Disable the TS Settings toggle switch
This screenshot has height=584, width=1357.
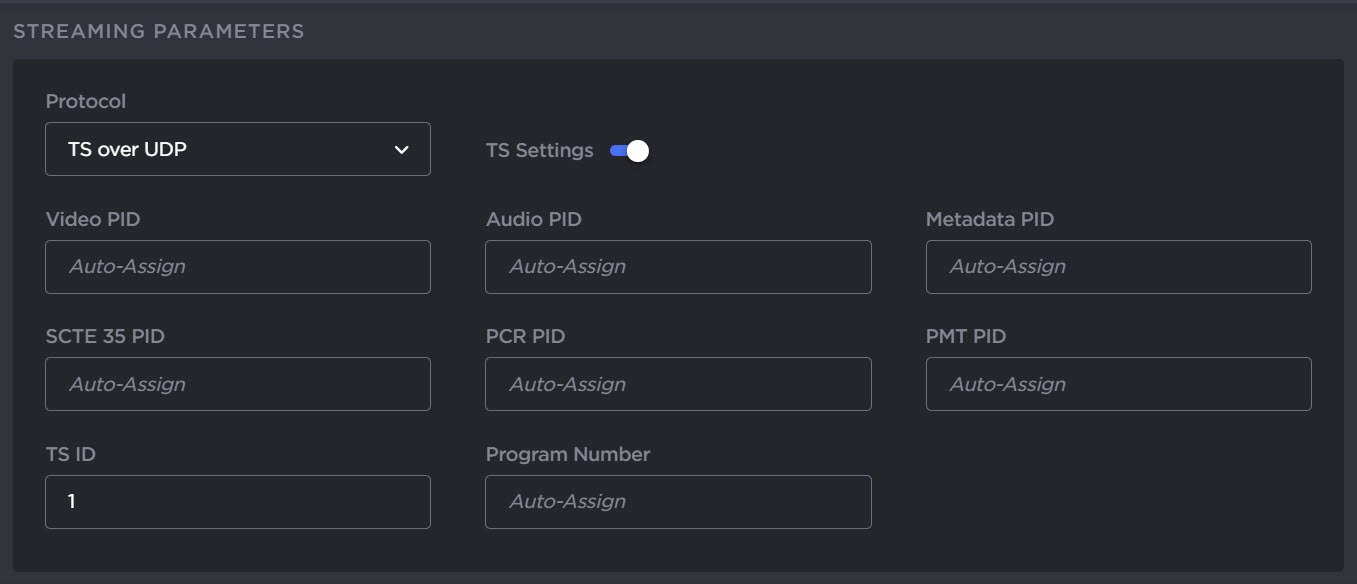629,151
